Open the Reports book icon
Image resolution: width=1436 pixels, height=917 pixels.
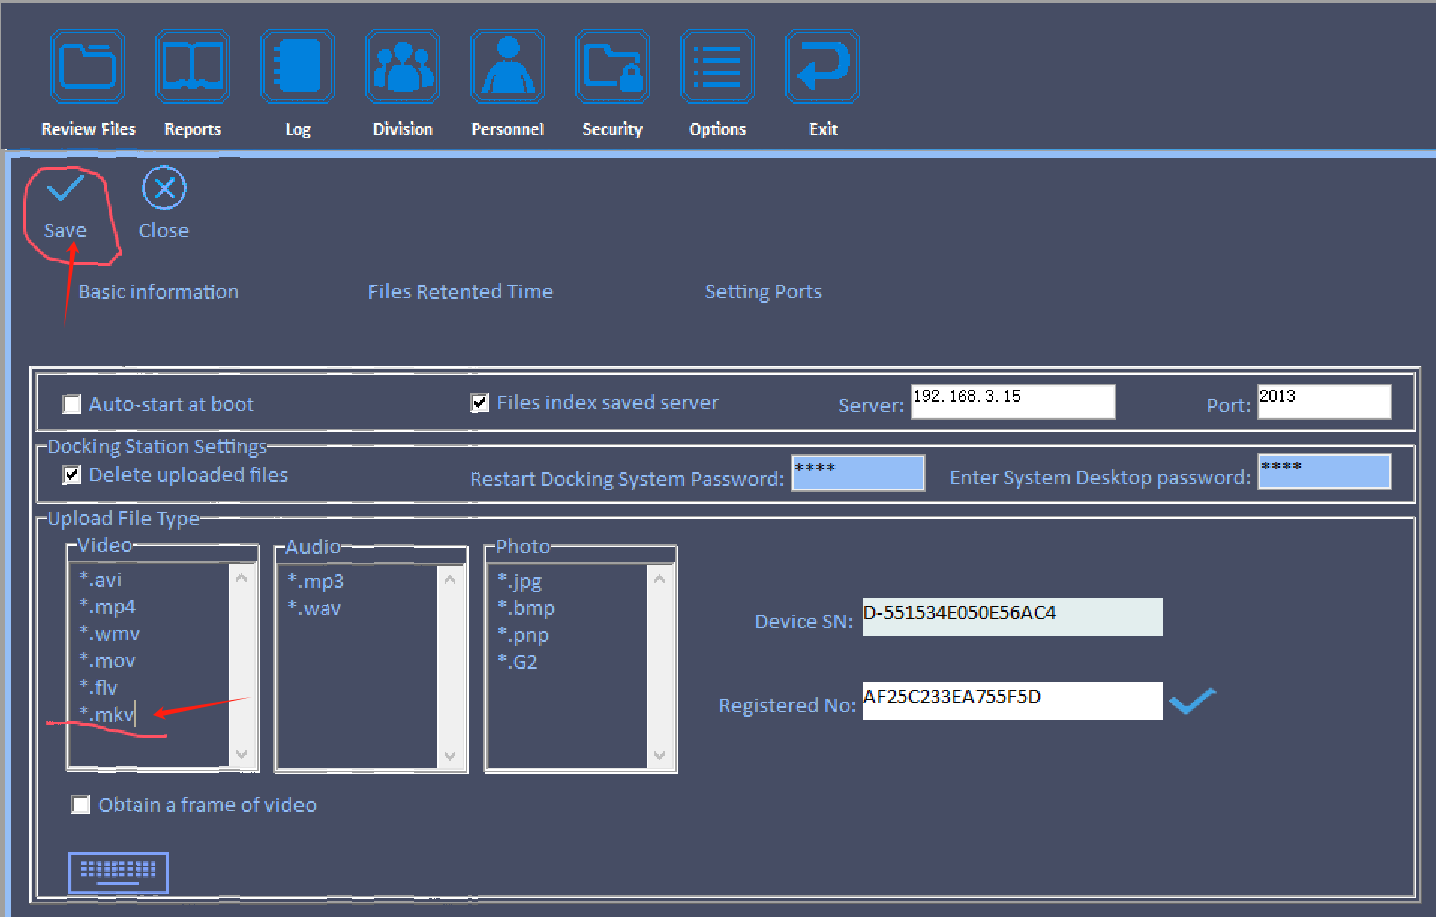click(192, 67)
